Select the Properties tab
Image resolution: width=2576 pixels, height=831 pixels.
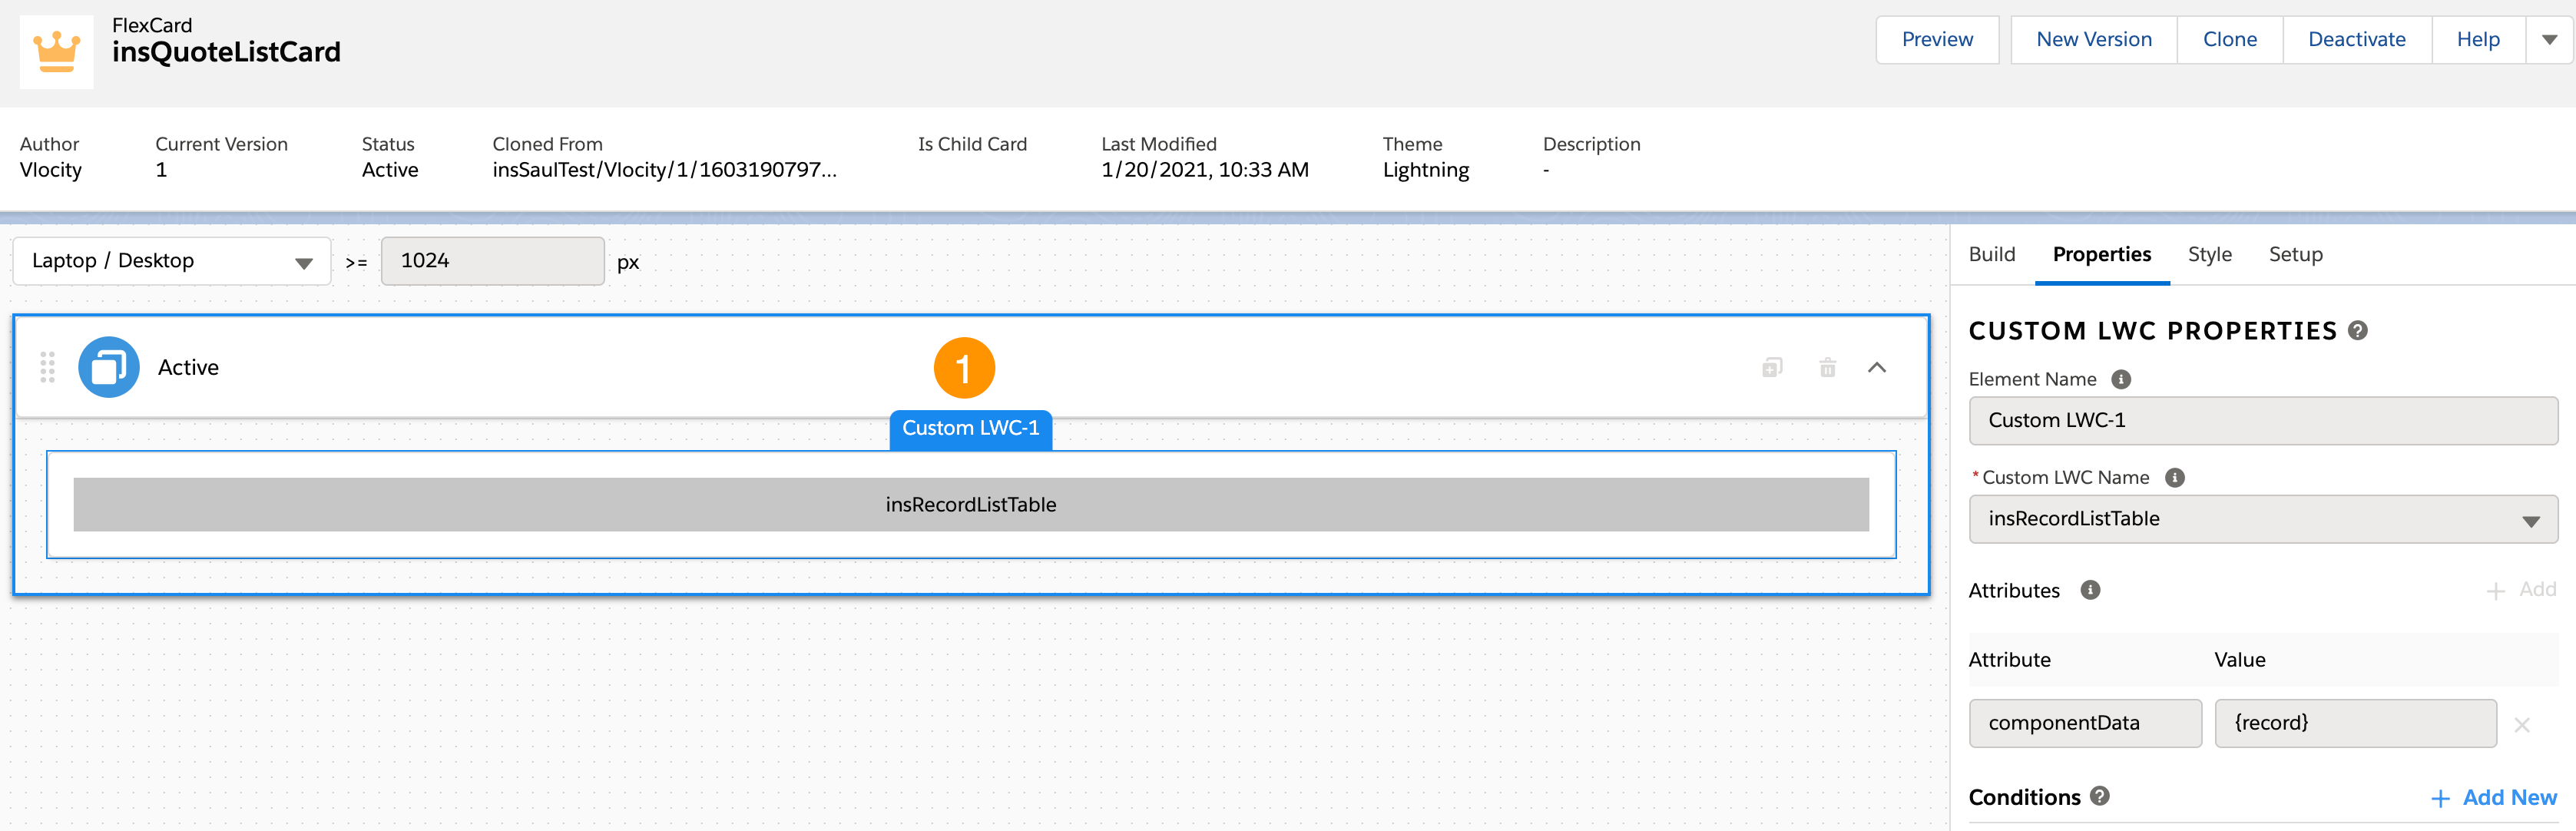[2101, 255]
